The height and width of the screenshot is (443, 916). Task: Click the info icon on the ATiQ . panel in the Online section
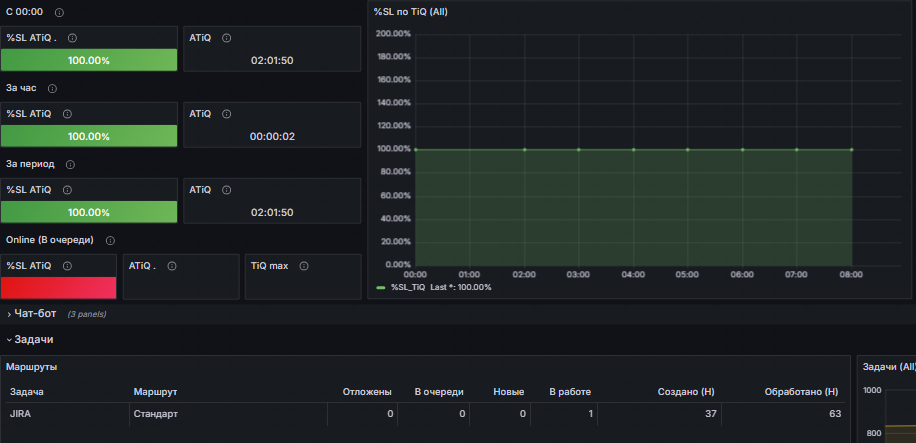(172, 266)
